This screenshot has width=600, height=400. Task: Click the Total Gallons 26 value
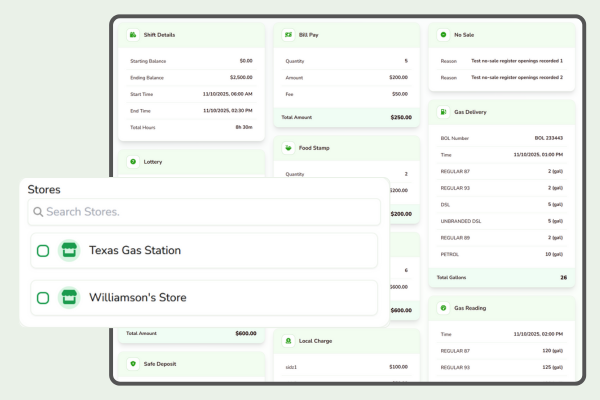point(564,278)
